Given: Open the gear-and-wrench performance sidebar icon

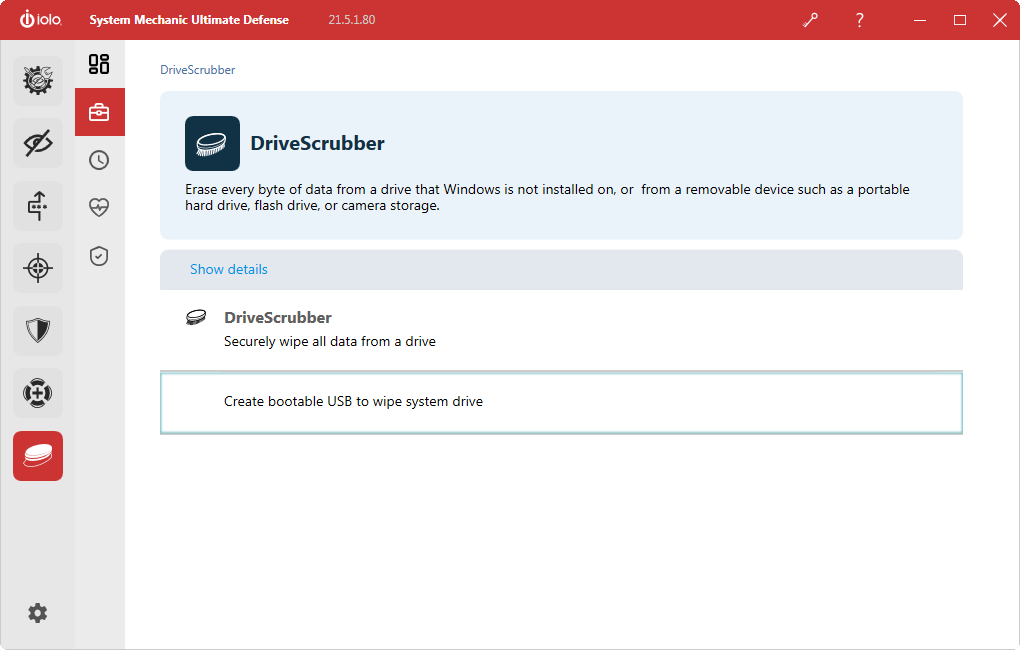Looking at the screenshot, I should point(38,81).
